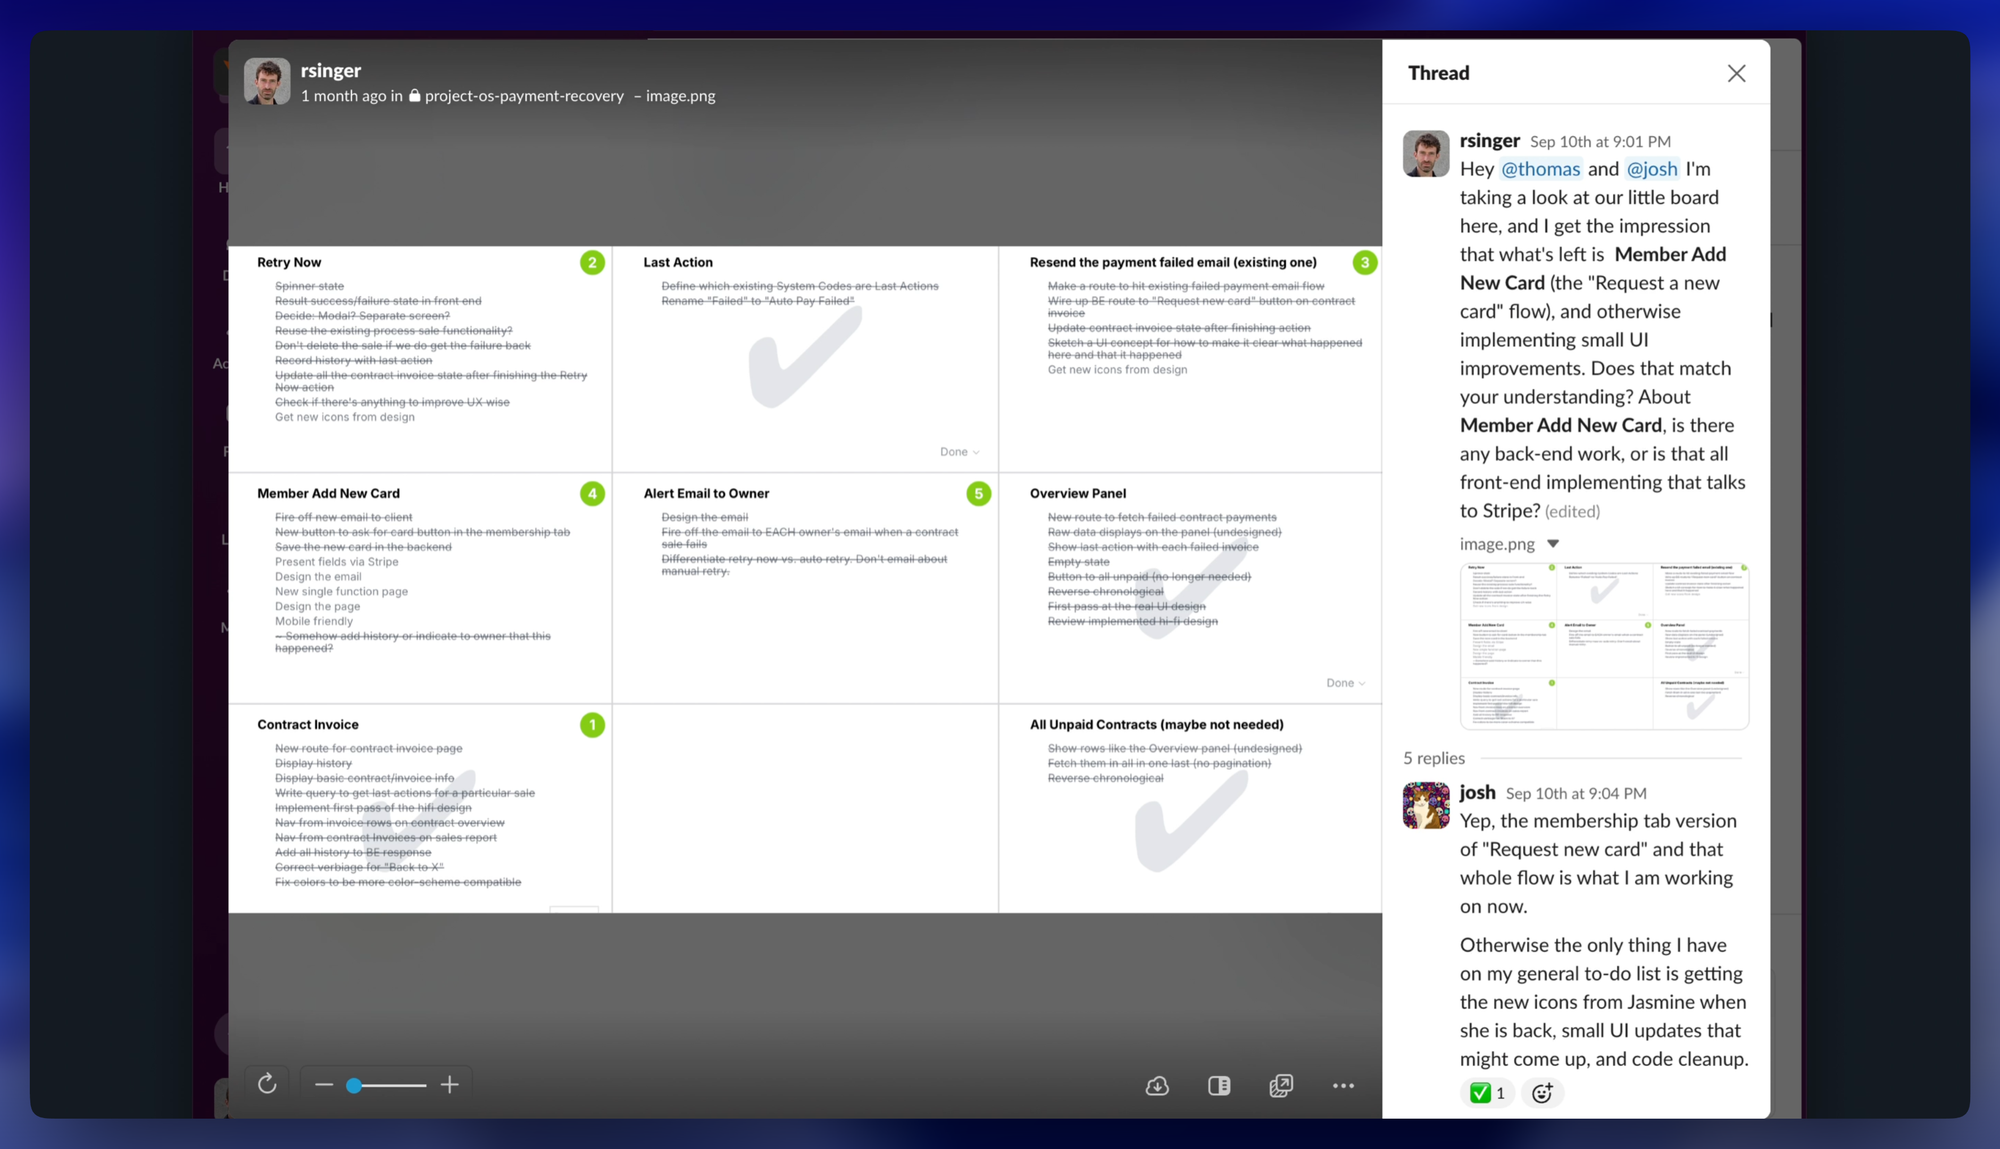
Task: Open Done dropdown in Overview Panel card
Action: (1345, 683)
